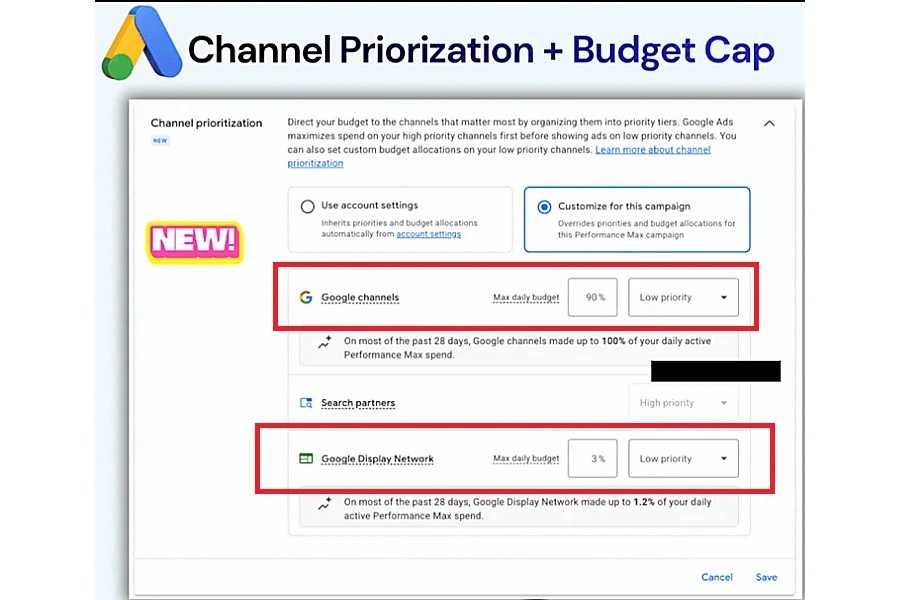The image size is (900, 600).
Task: Click Max daily budget label for Google channels
Action: coord(526,297)
